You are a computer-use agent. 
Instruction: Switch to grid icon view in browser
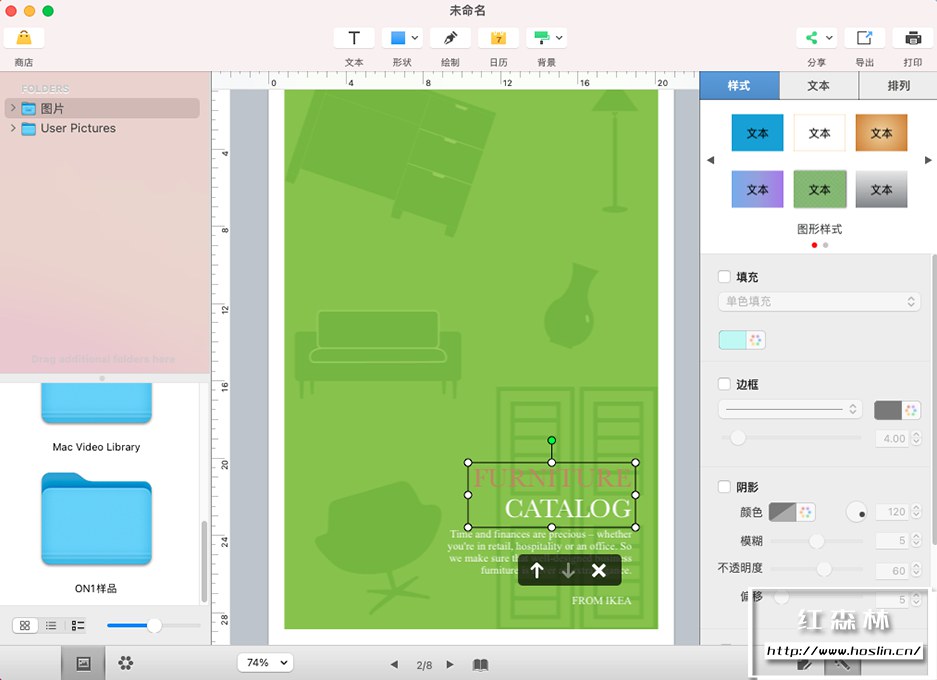coord(25,626)
